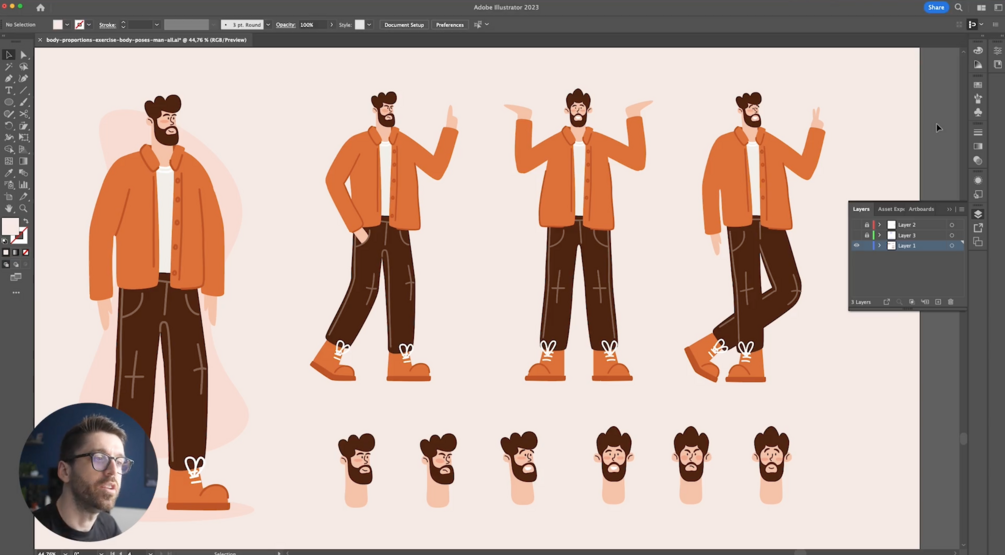Click the Home icon

(41, 7)
